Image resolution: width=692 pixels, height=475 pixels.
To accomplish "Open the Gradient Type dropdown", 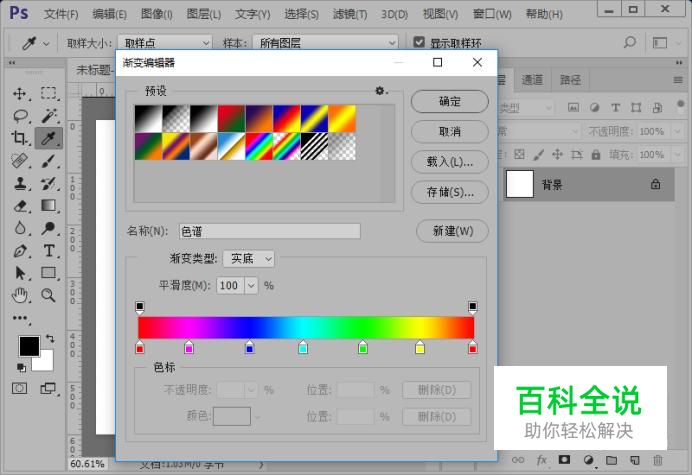I will point(249,259).
